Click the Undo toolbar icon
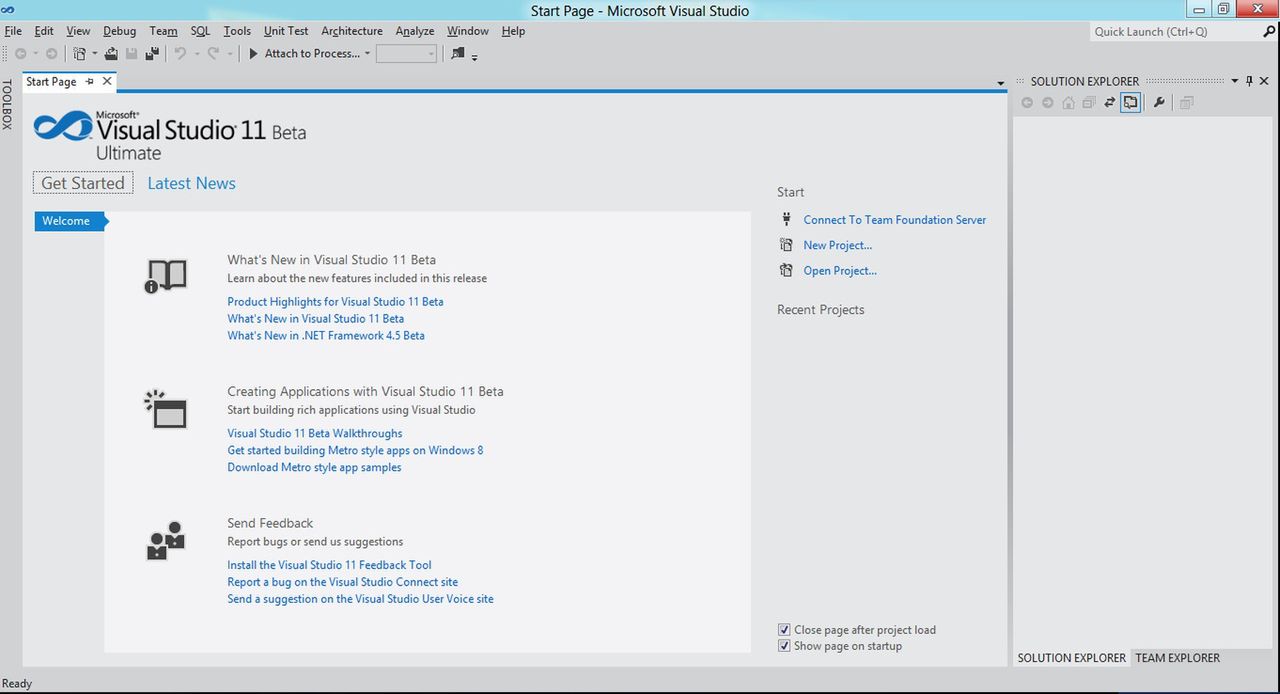Image resolution: width=1280 pixels, height=694 pixels. tap(181, 53)
